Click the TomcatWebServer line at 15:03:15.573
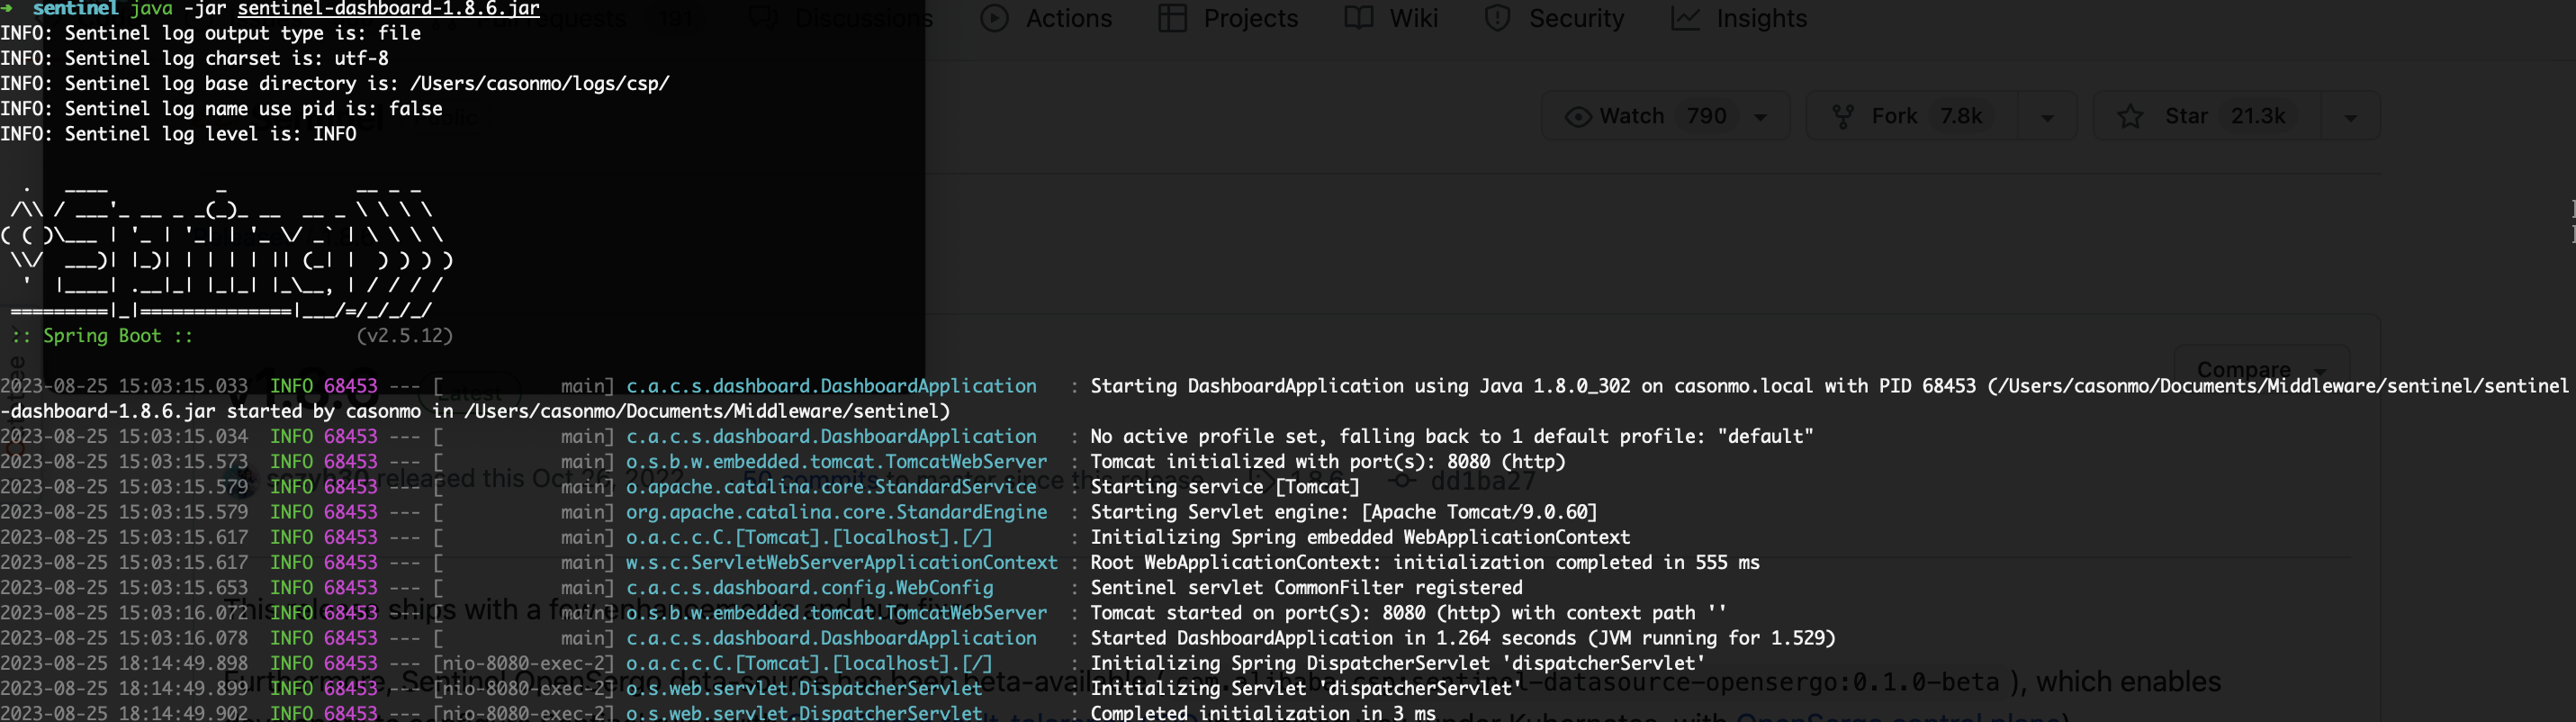 tap(782, 461)
